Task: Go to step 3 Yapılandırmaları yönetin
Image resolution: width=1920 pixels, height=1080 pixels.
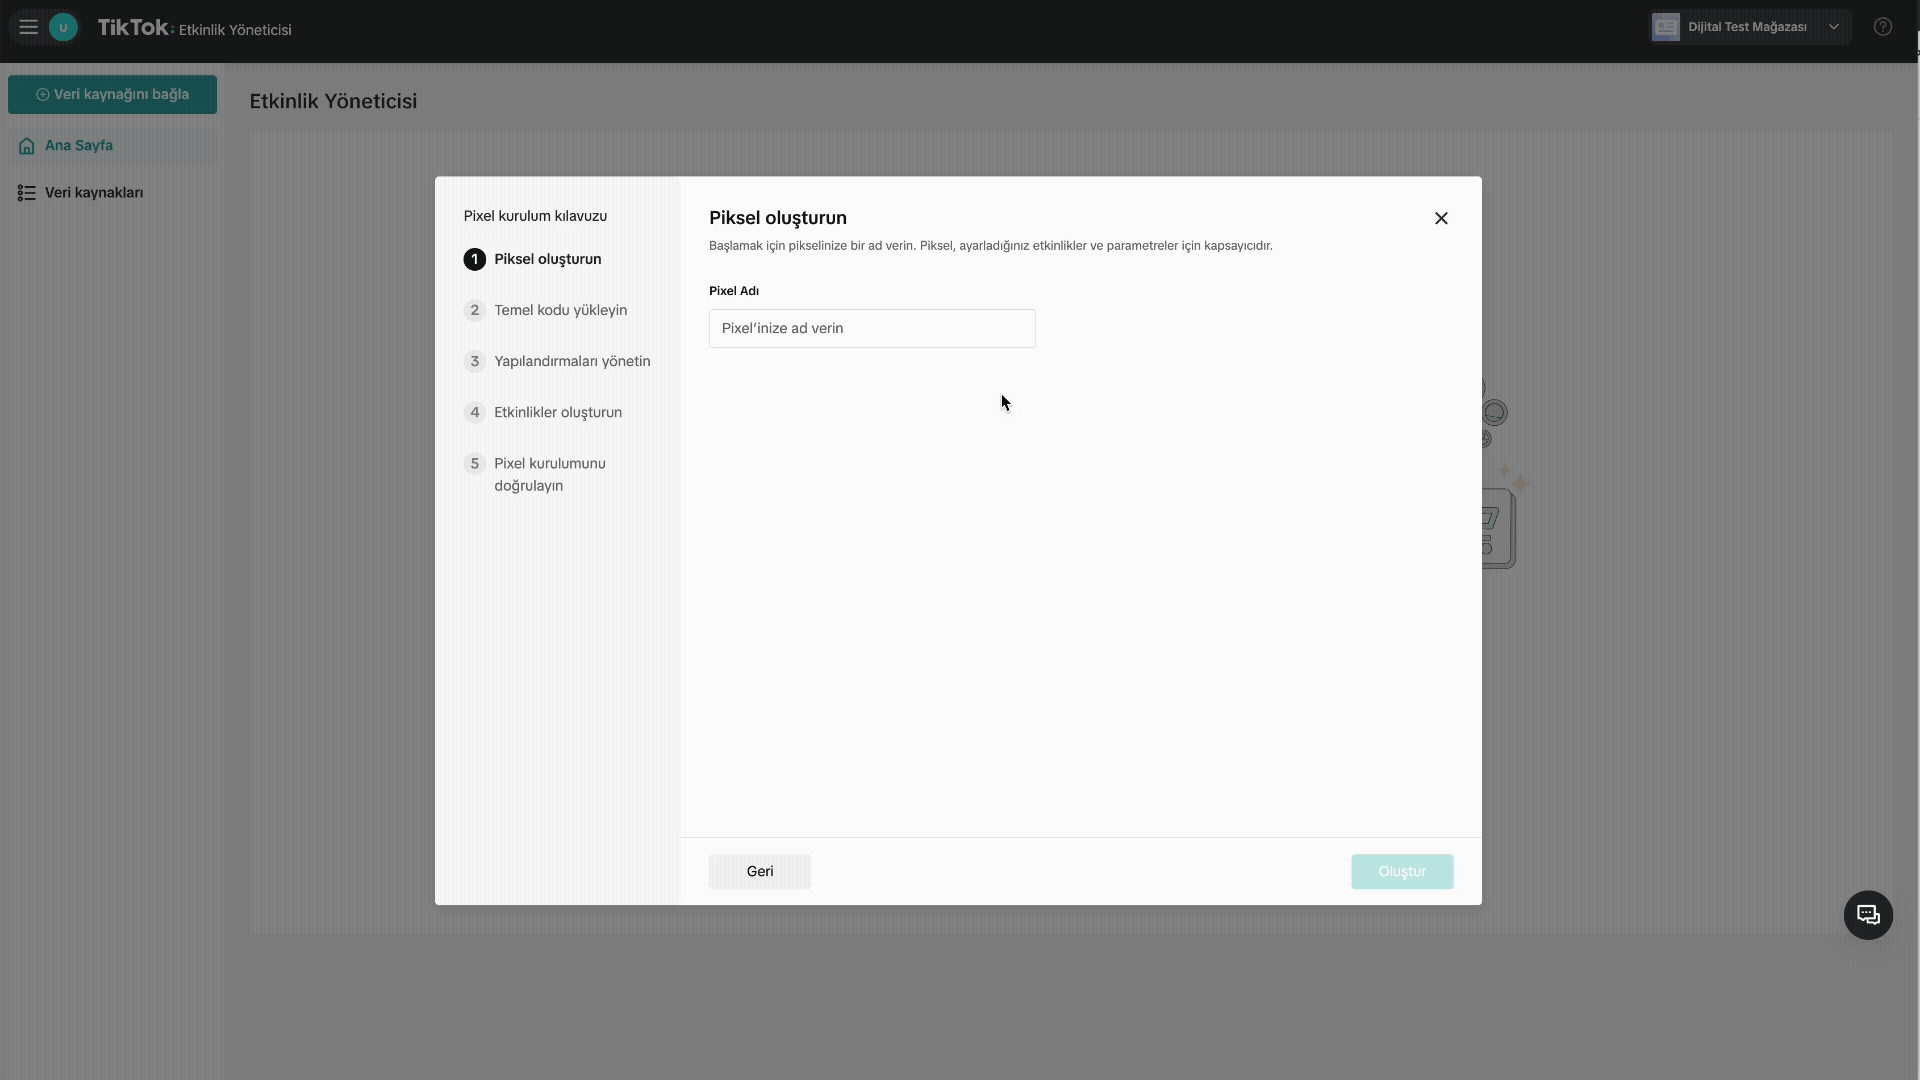Action: coord(571,361)
